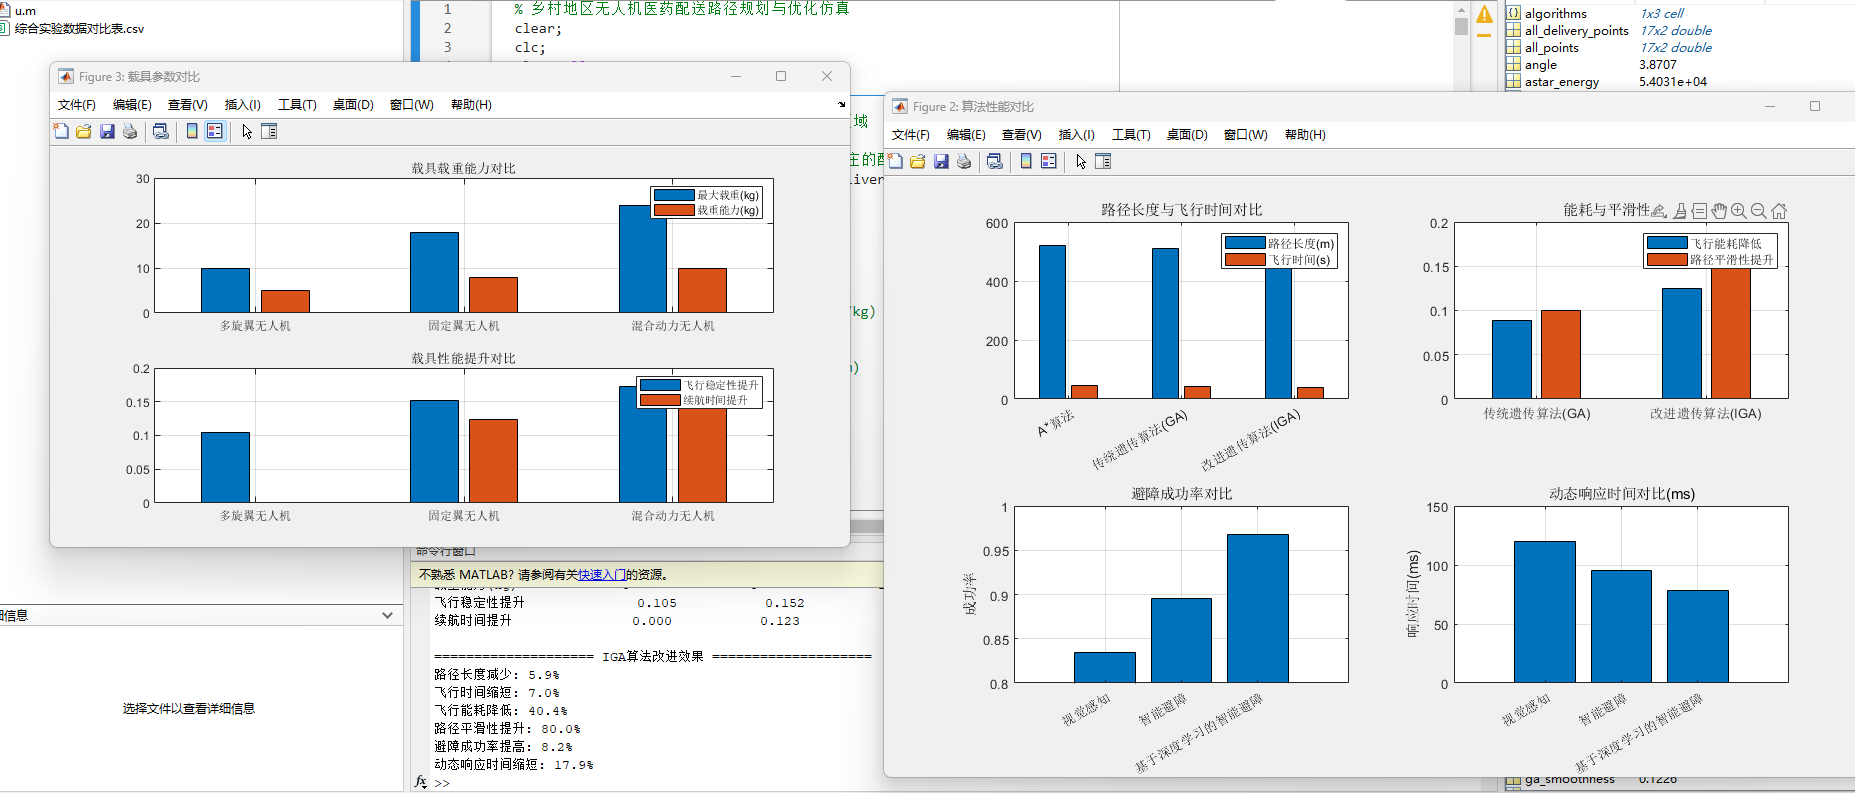The height and width of the screenshot is (793, 1855).
Task: Open the 快速入门 link in command window
Action: point(602,574)
